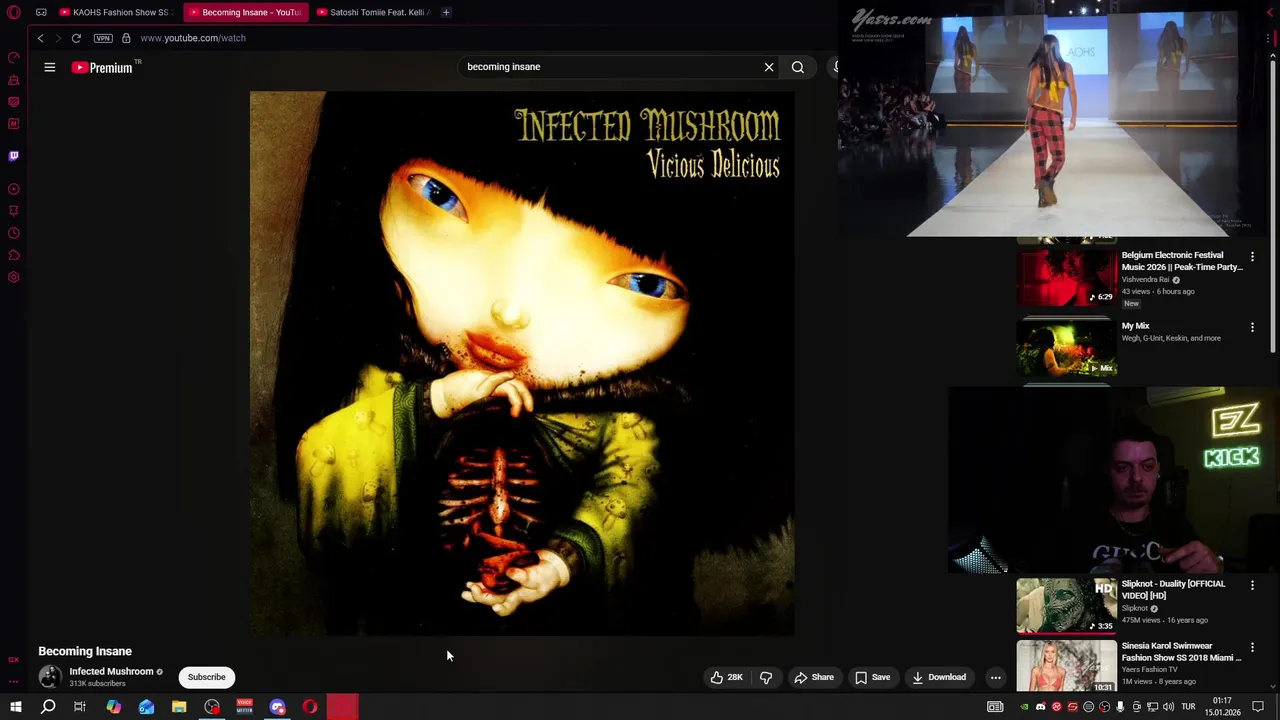Share the Becoming Insane video
1280x720 pixels.
click(814, 677)
